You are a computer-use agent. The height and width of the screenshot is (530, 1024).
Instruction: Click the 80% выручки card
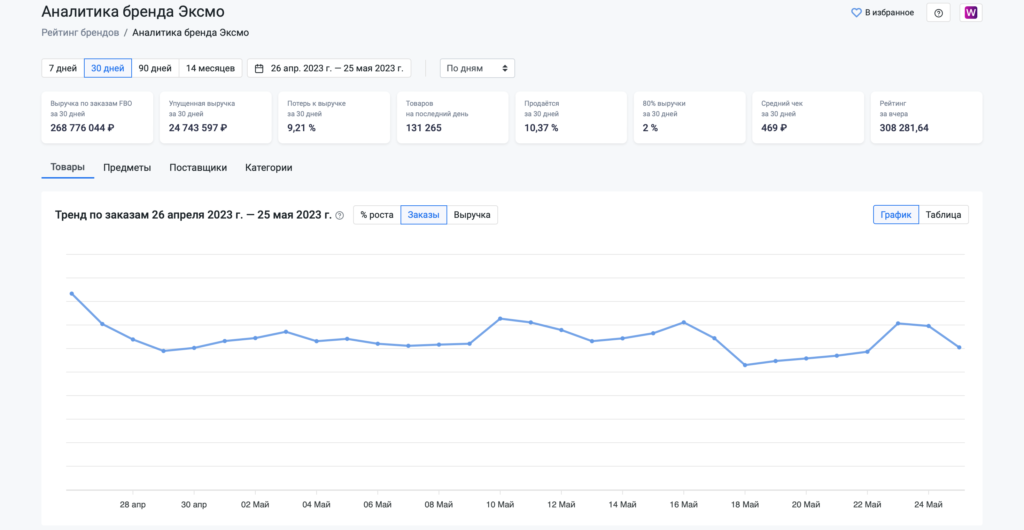tap(690, 117)
